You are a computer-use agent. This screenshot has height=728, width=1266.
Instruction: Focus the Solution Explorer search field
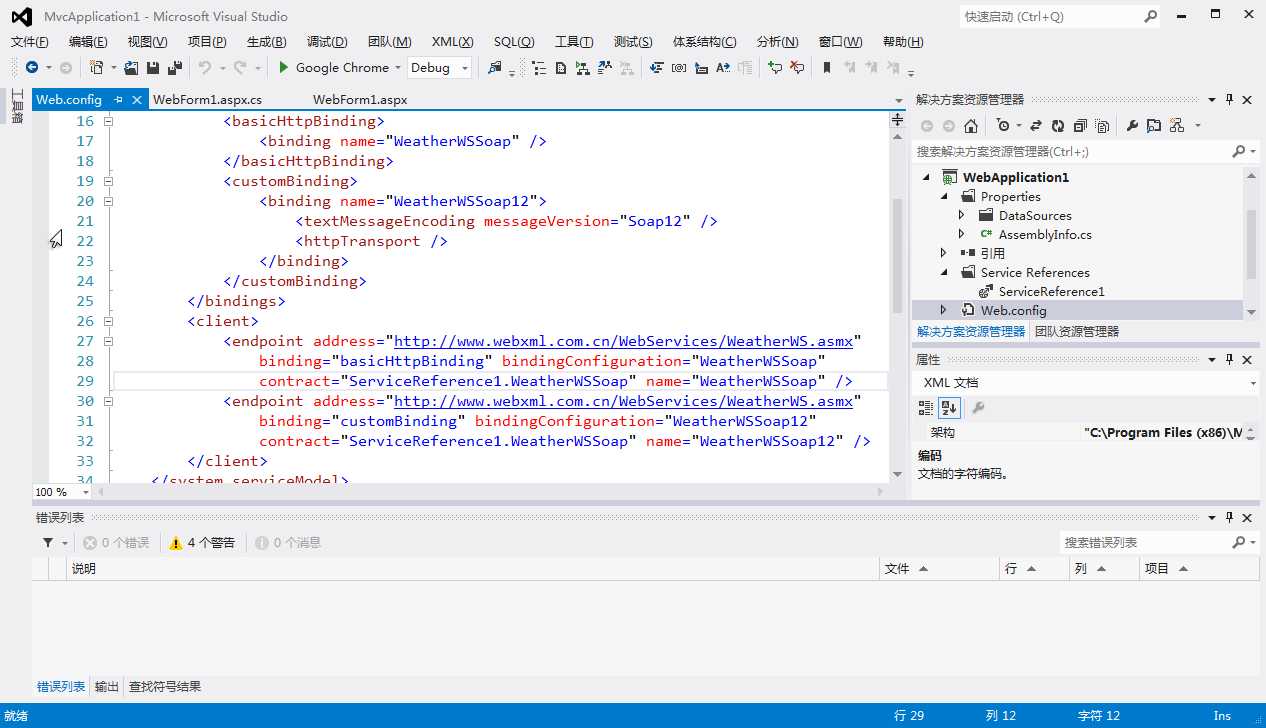pyautogui.click(x=1070, y=151)
